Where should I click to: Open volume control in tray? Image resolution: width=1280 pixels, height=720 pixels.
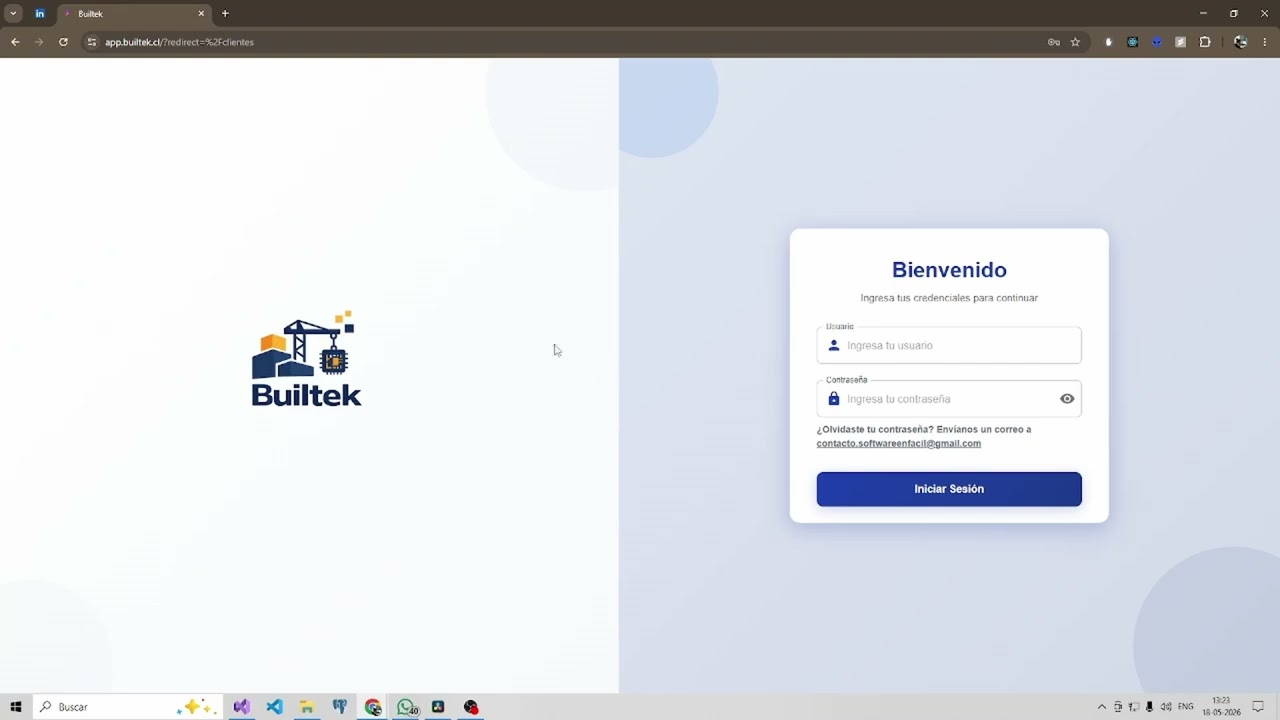(x=1166, y=707)
